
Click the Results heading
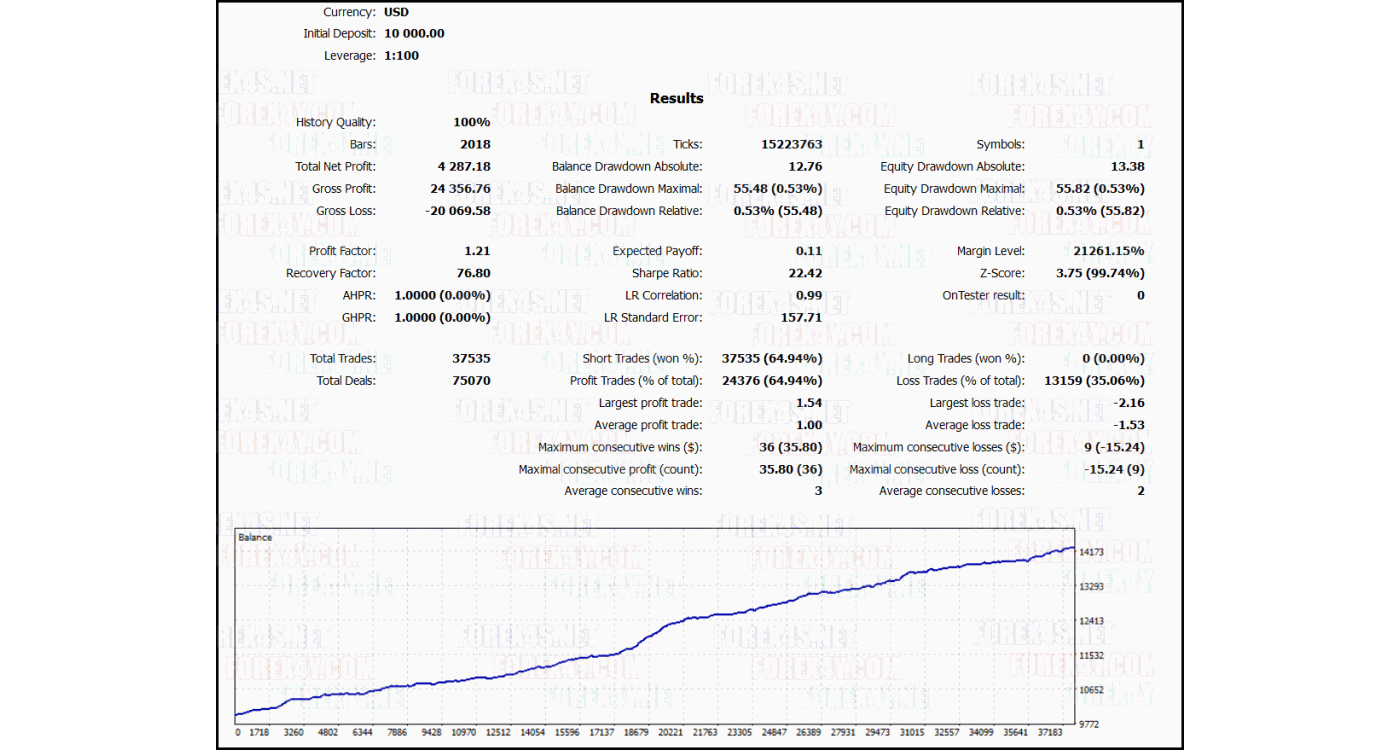pos(676,98)
